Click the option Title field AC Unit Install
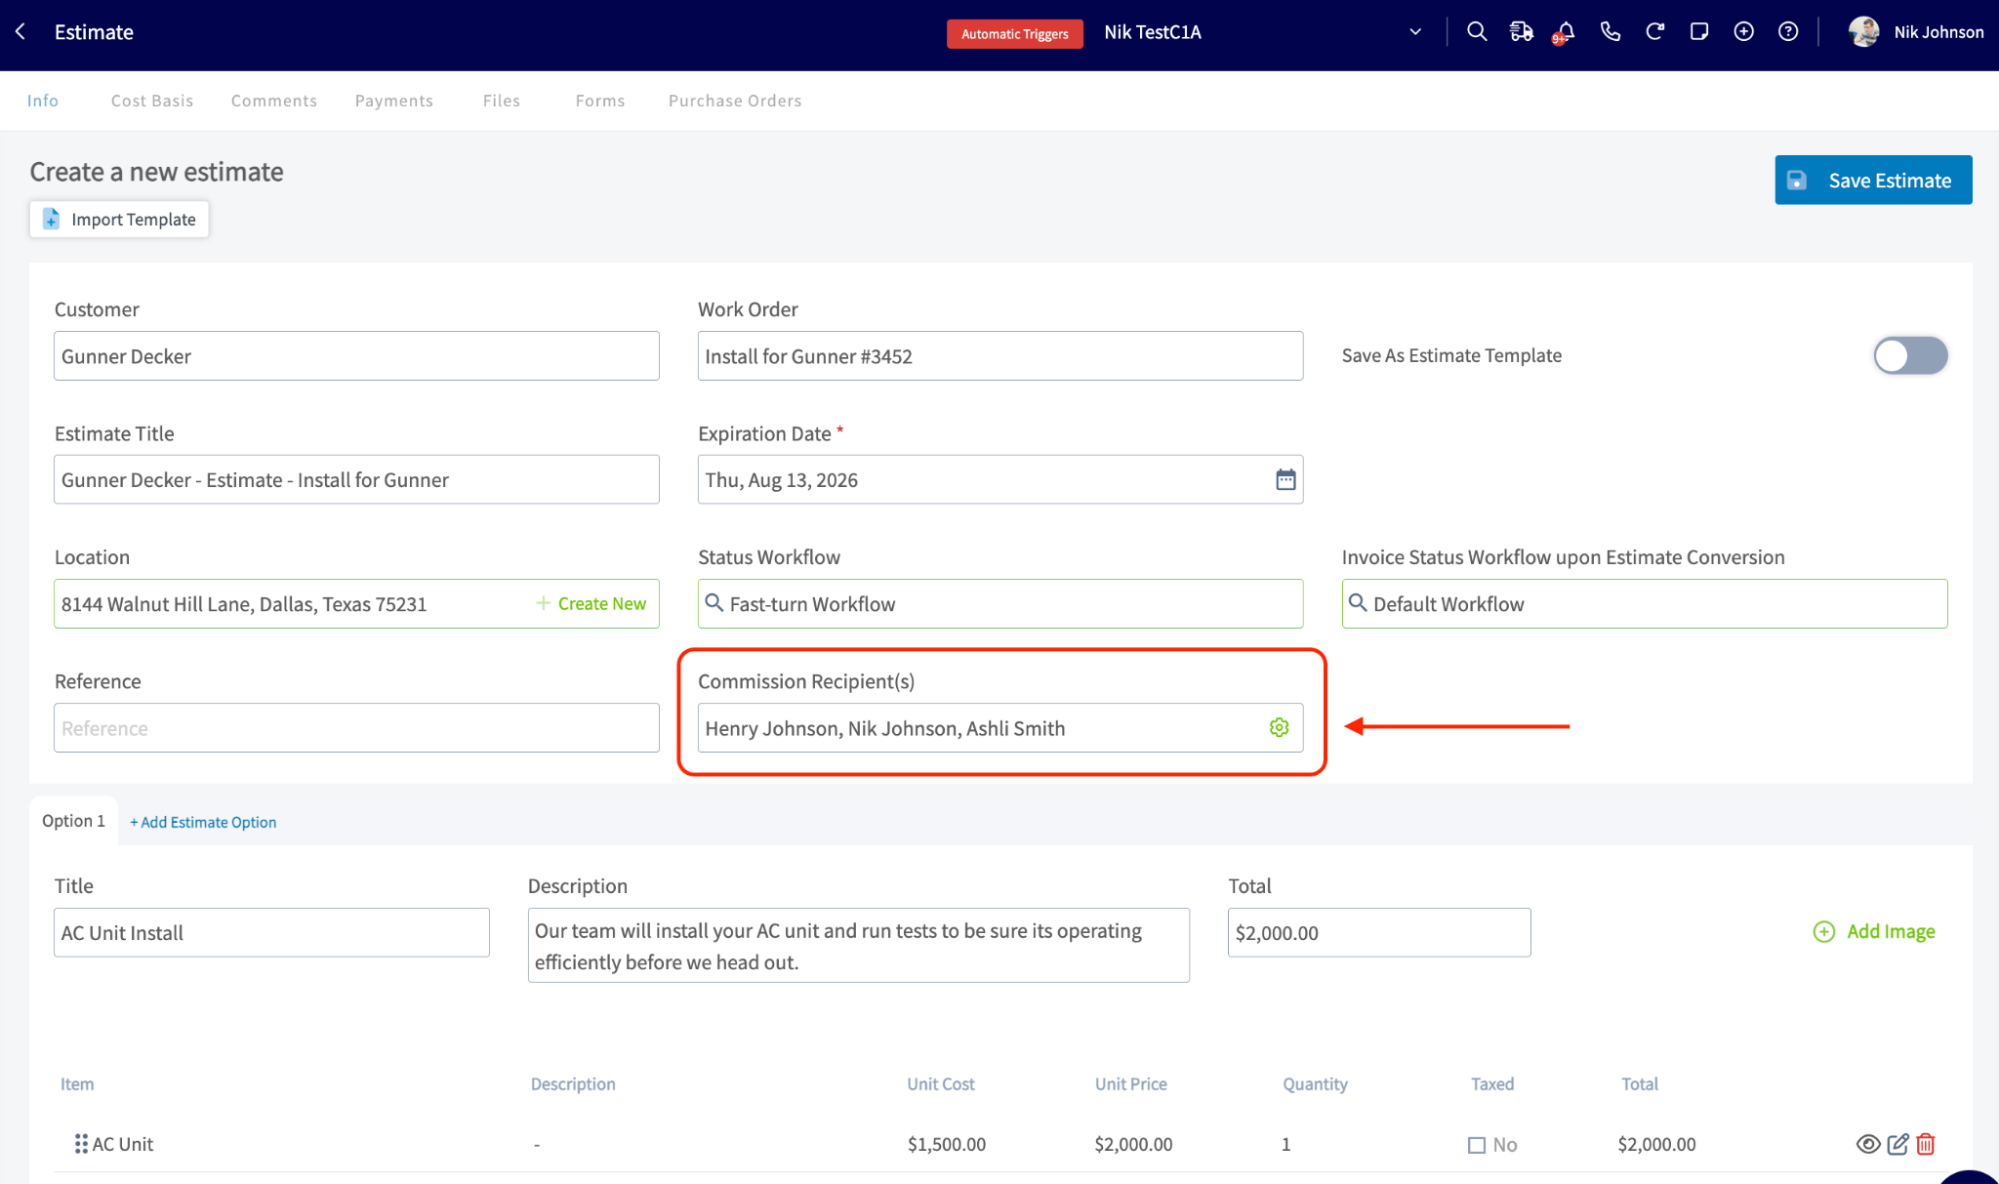1999x1184 pixels. pos(271,933)
